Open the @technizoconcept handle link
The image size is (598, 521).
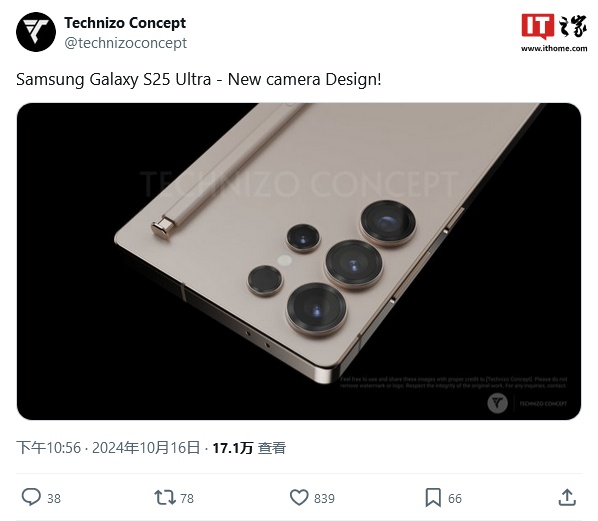pyautogui.click(x=125, y=43)
